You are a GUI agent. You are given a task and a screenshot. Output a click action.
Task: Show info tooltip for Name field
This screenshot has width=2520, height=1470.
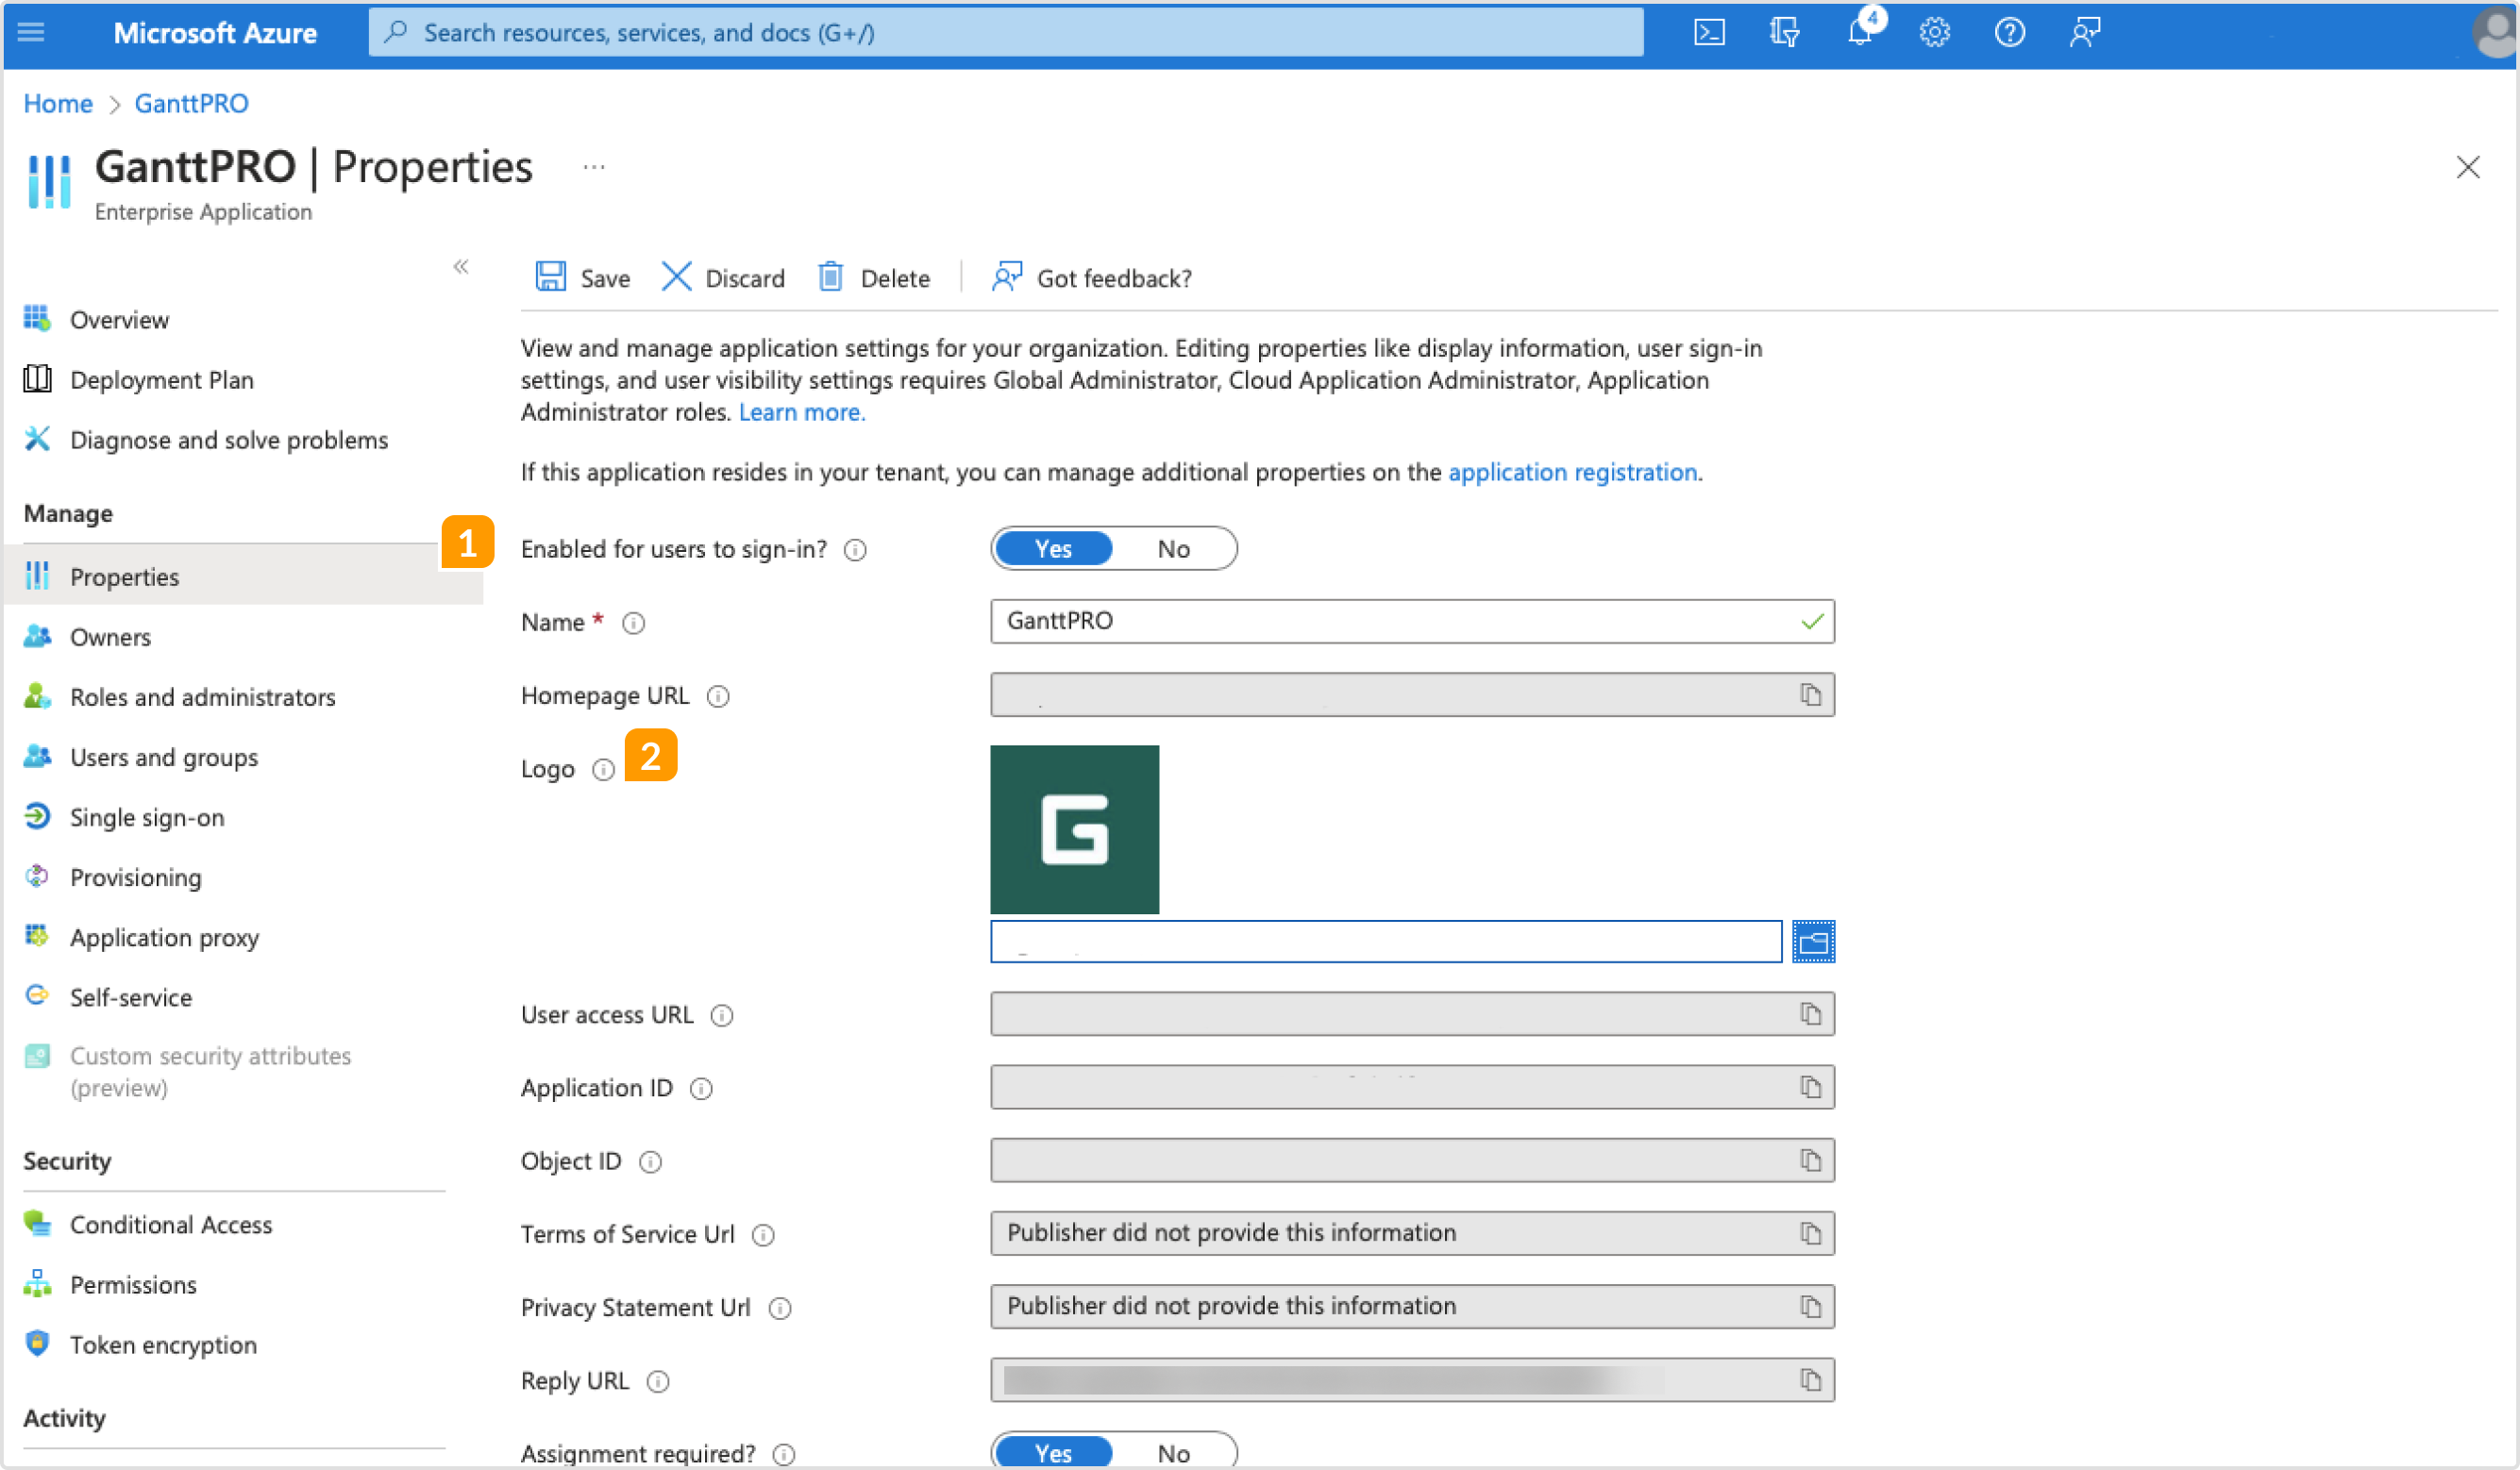pyautogui.click(x=633, y=623)
